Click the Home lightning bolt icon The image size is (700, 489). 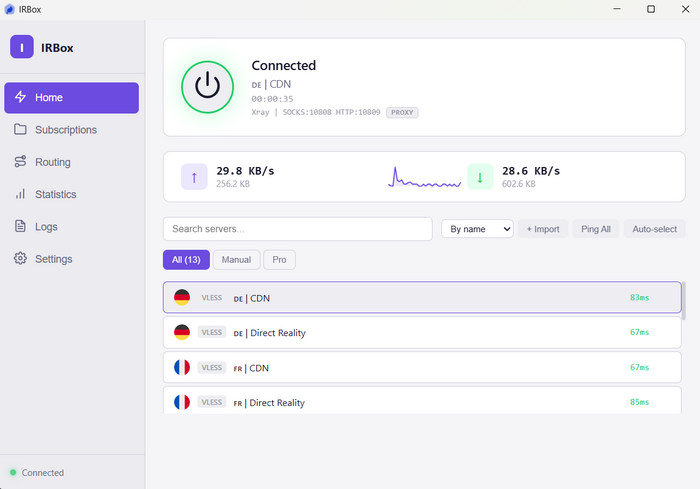[x=21, y=98]
